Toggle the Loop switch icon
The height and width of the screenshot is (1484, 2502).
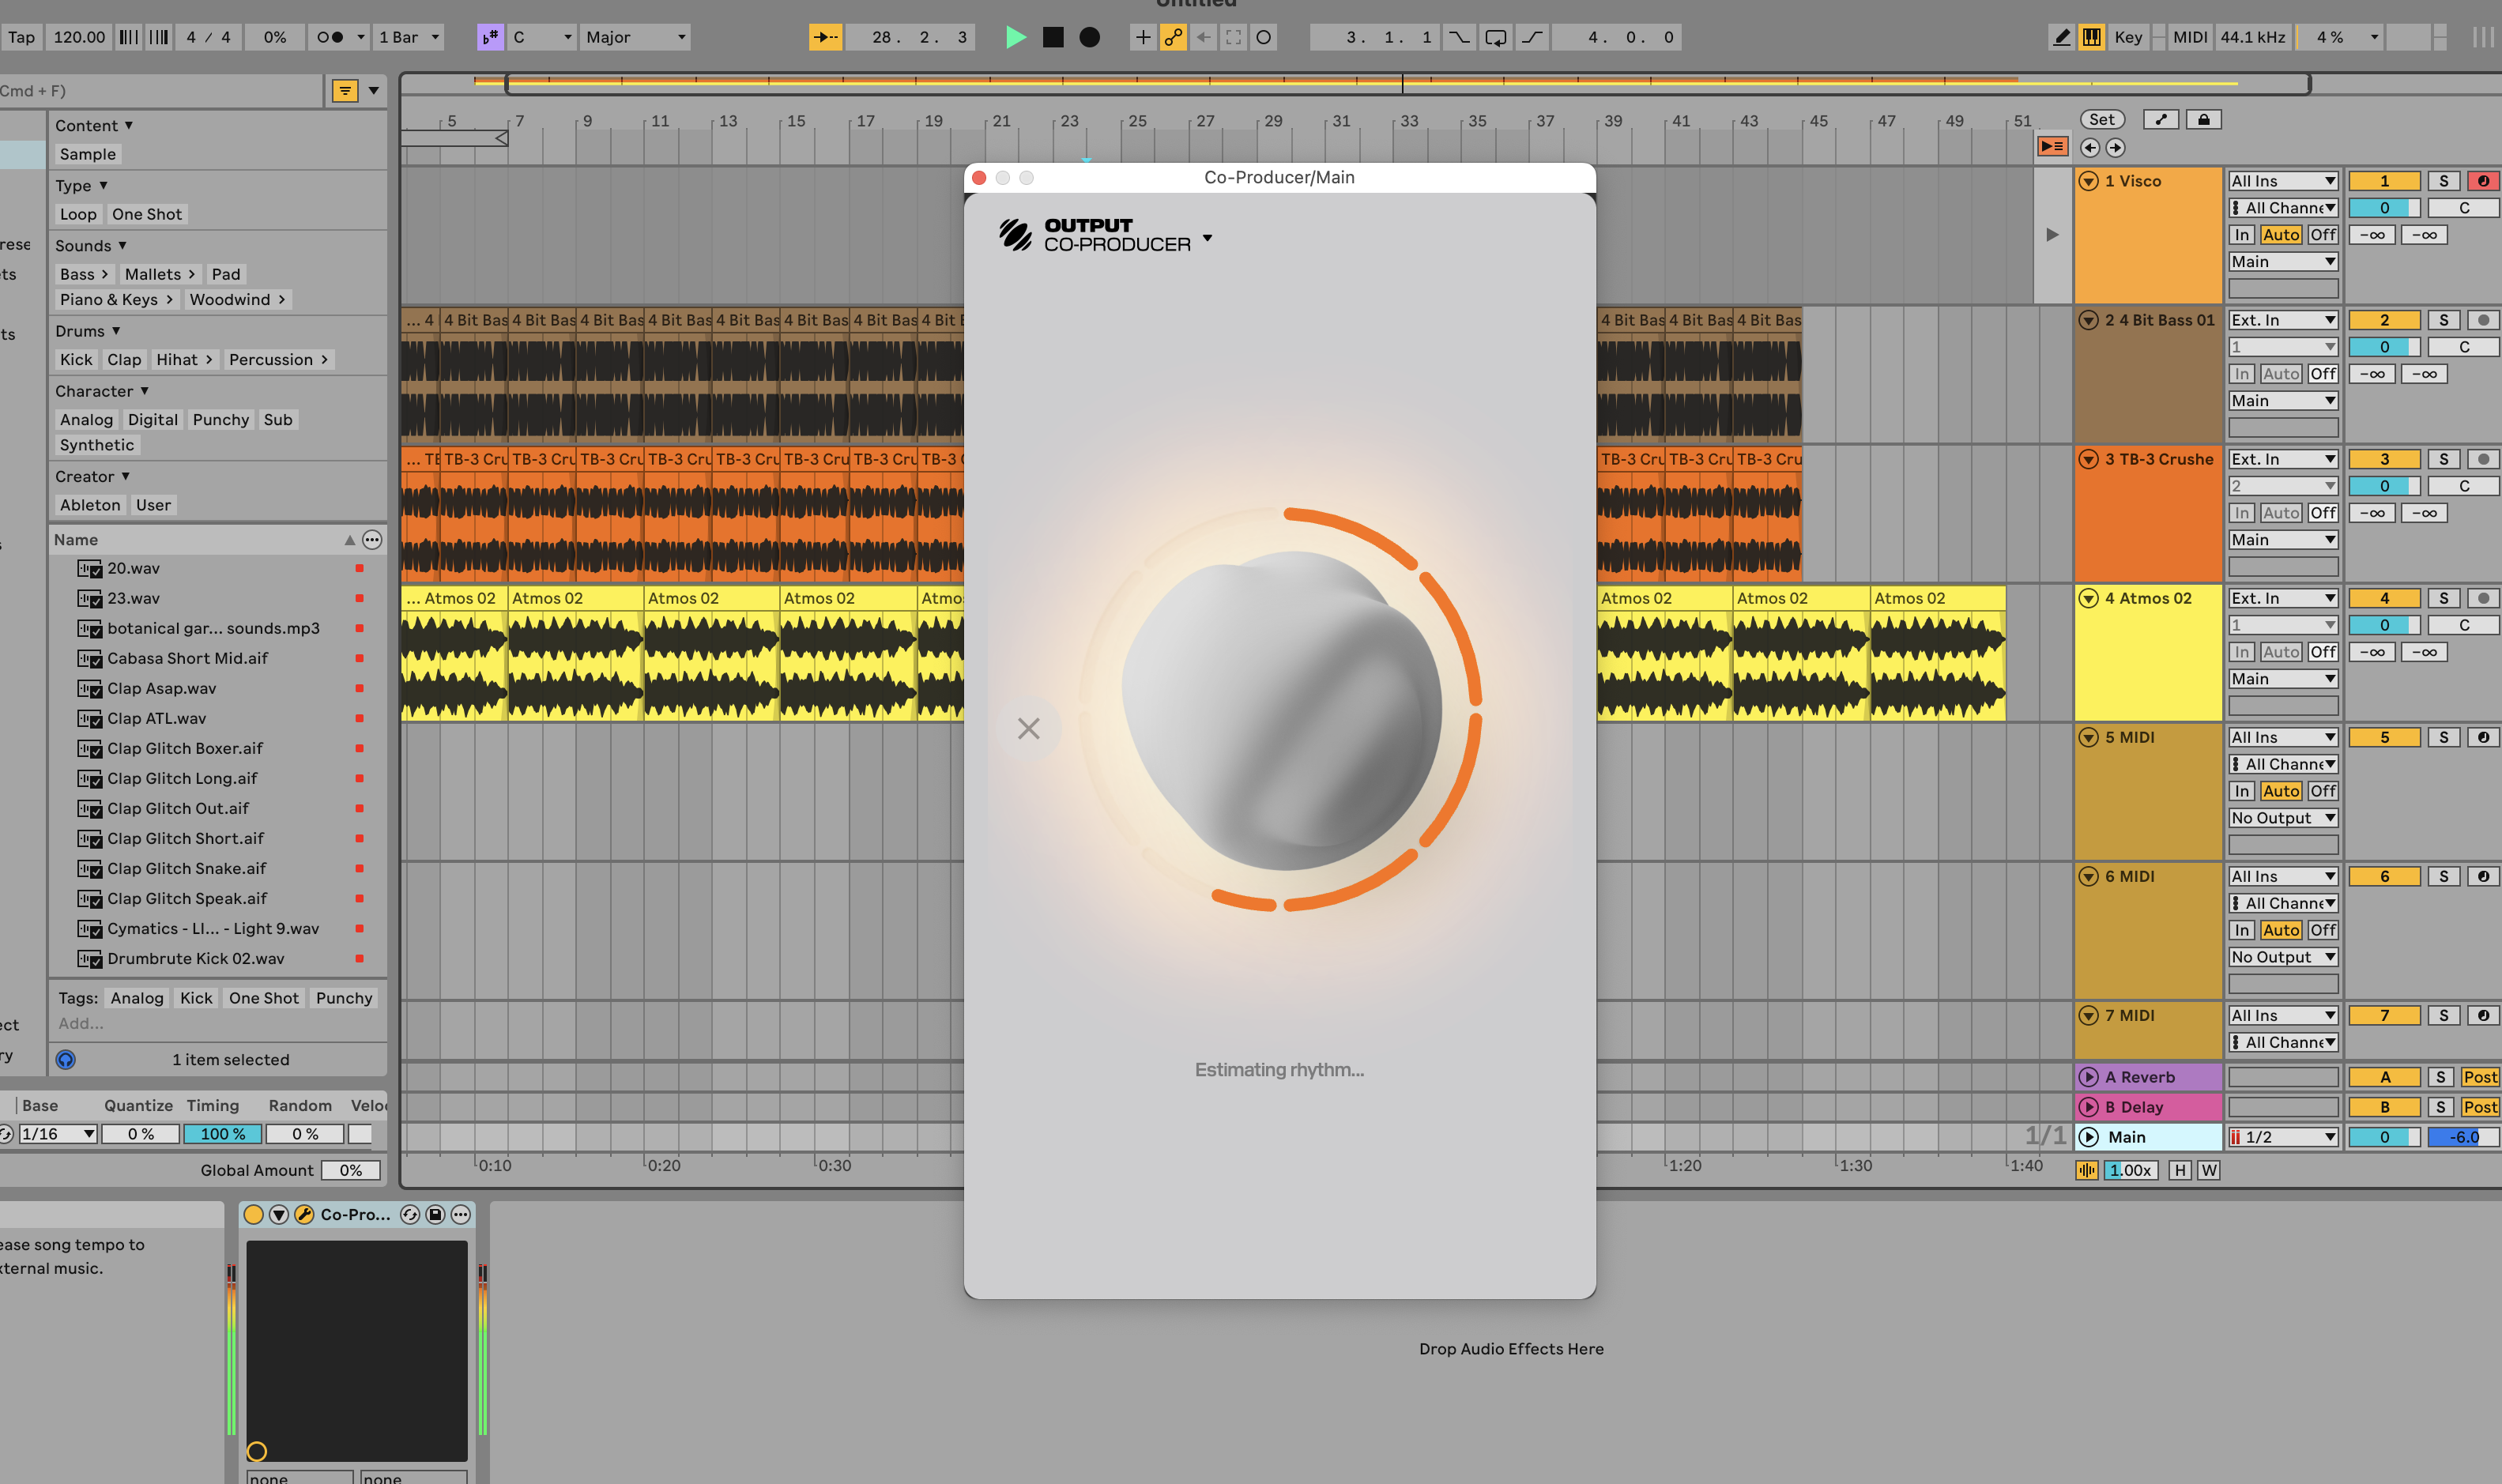coord(1495,37)
